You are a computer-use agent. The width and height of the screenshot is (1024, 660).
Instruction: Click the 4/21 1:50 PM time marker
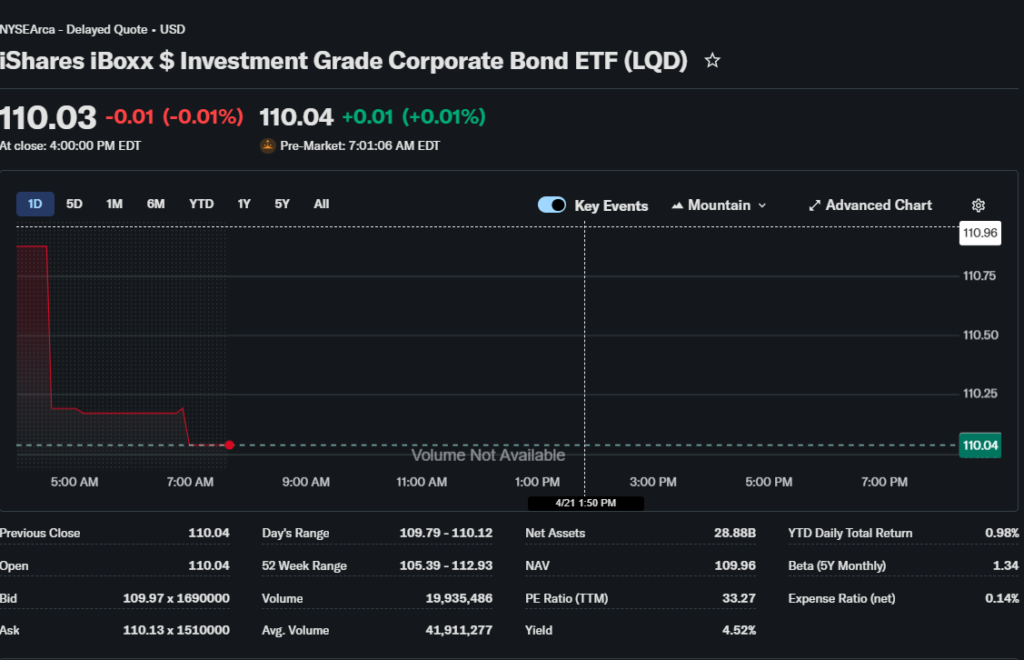[585, 503]
